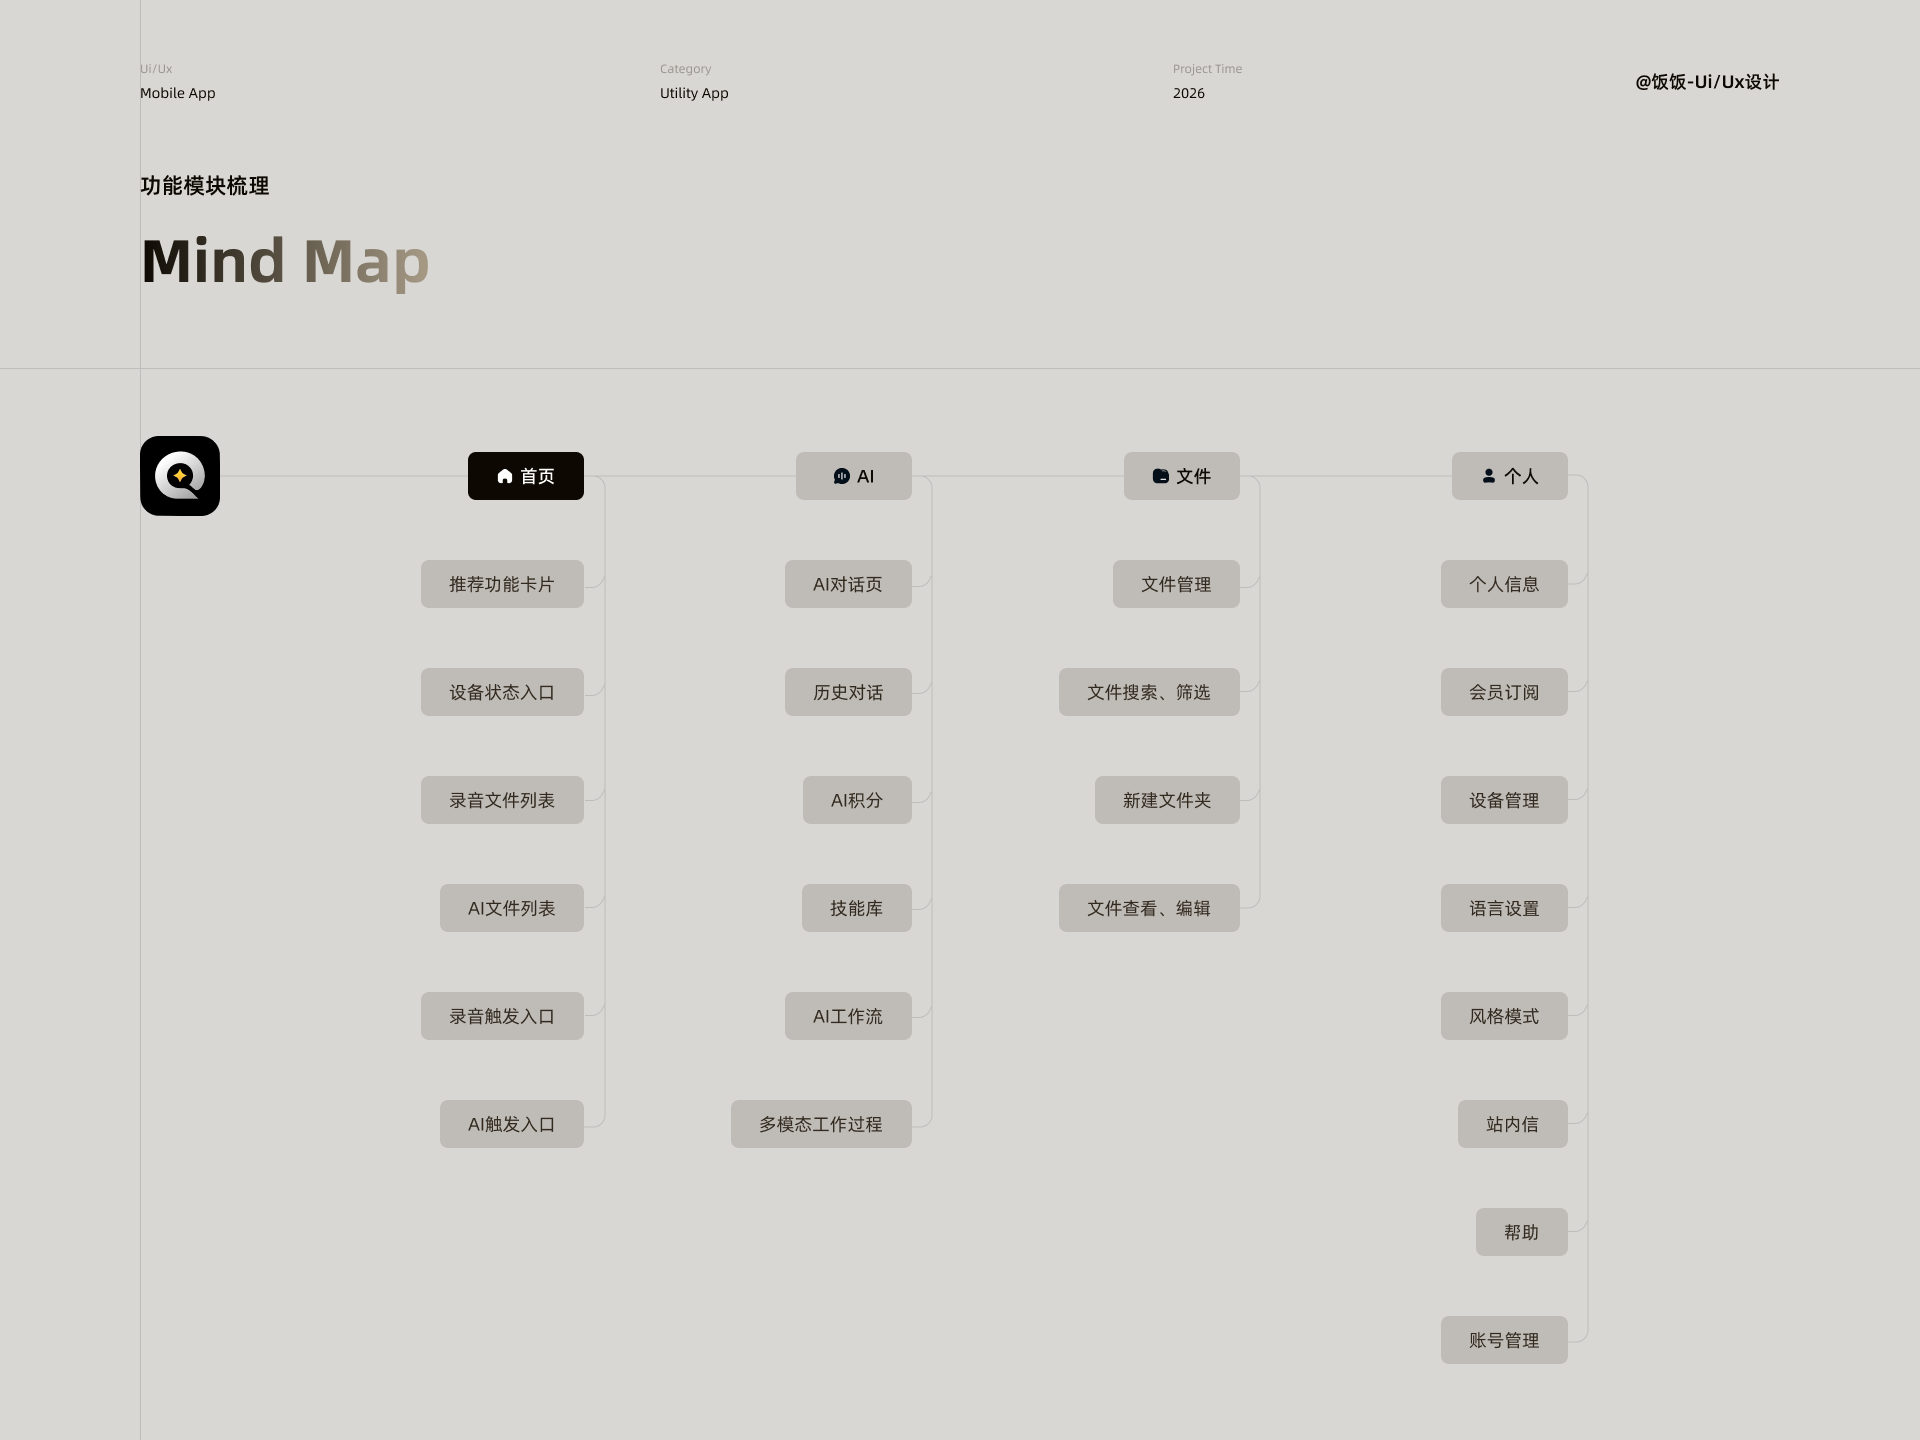Screen dimensions: 1920x1440
Task: Open the AI对话页 node
Action: (848, 584)
